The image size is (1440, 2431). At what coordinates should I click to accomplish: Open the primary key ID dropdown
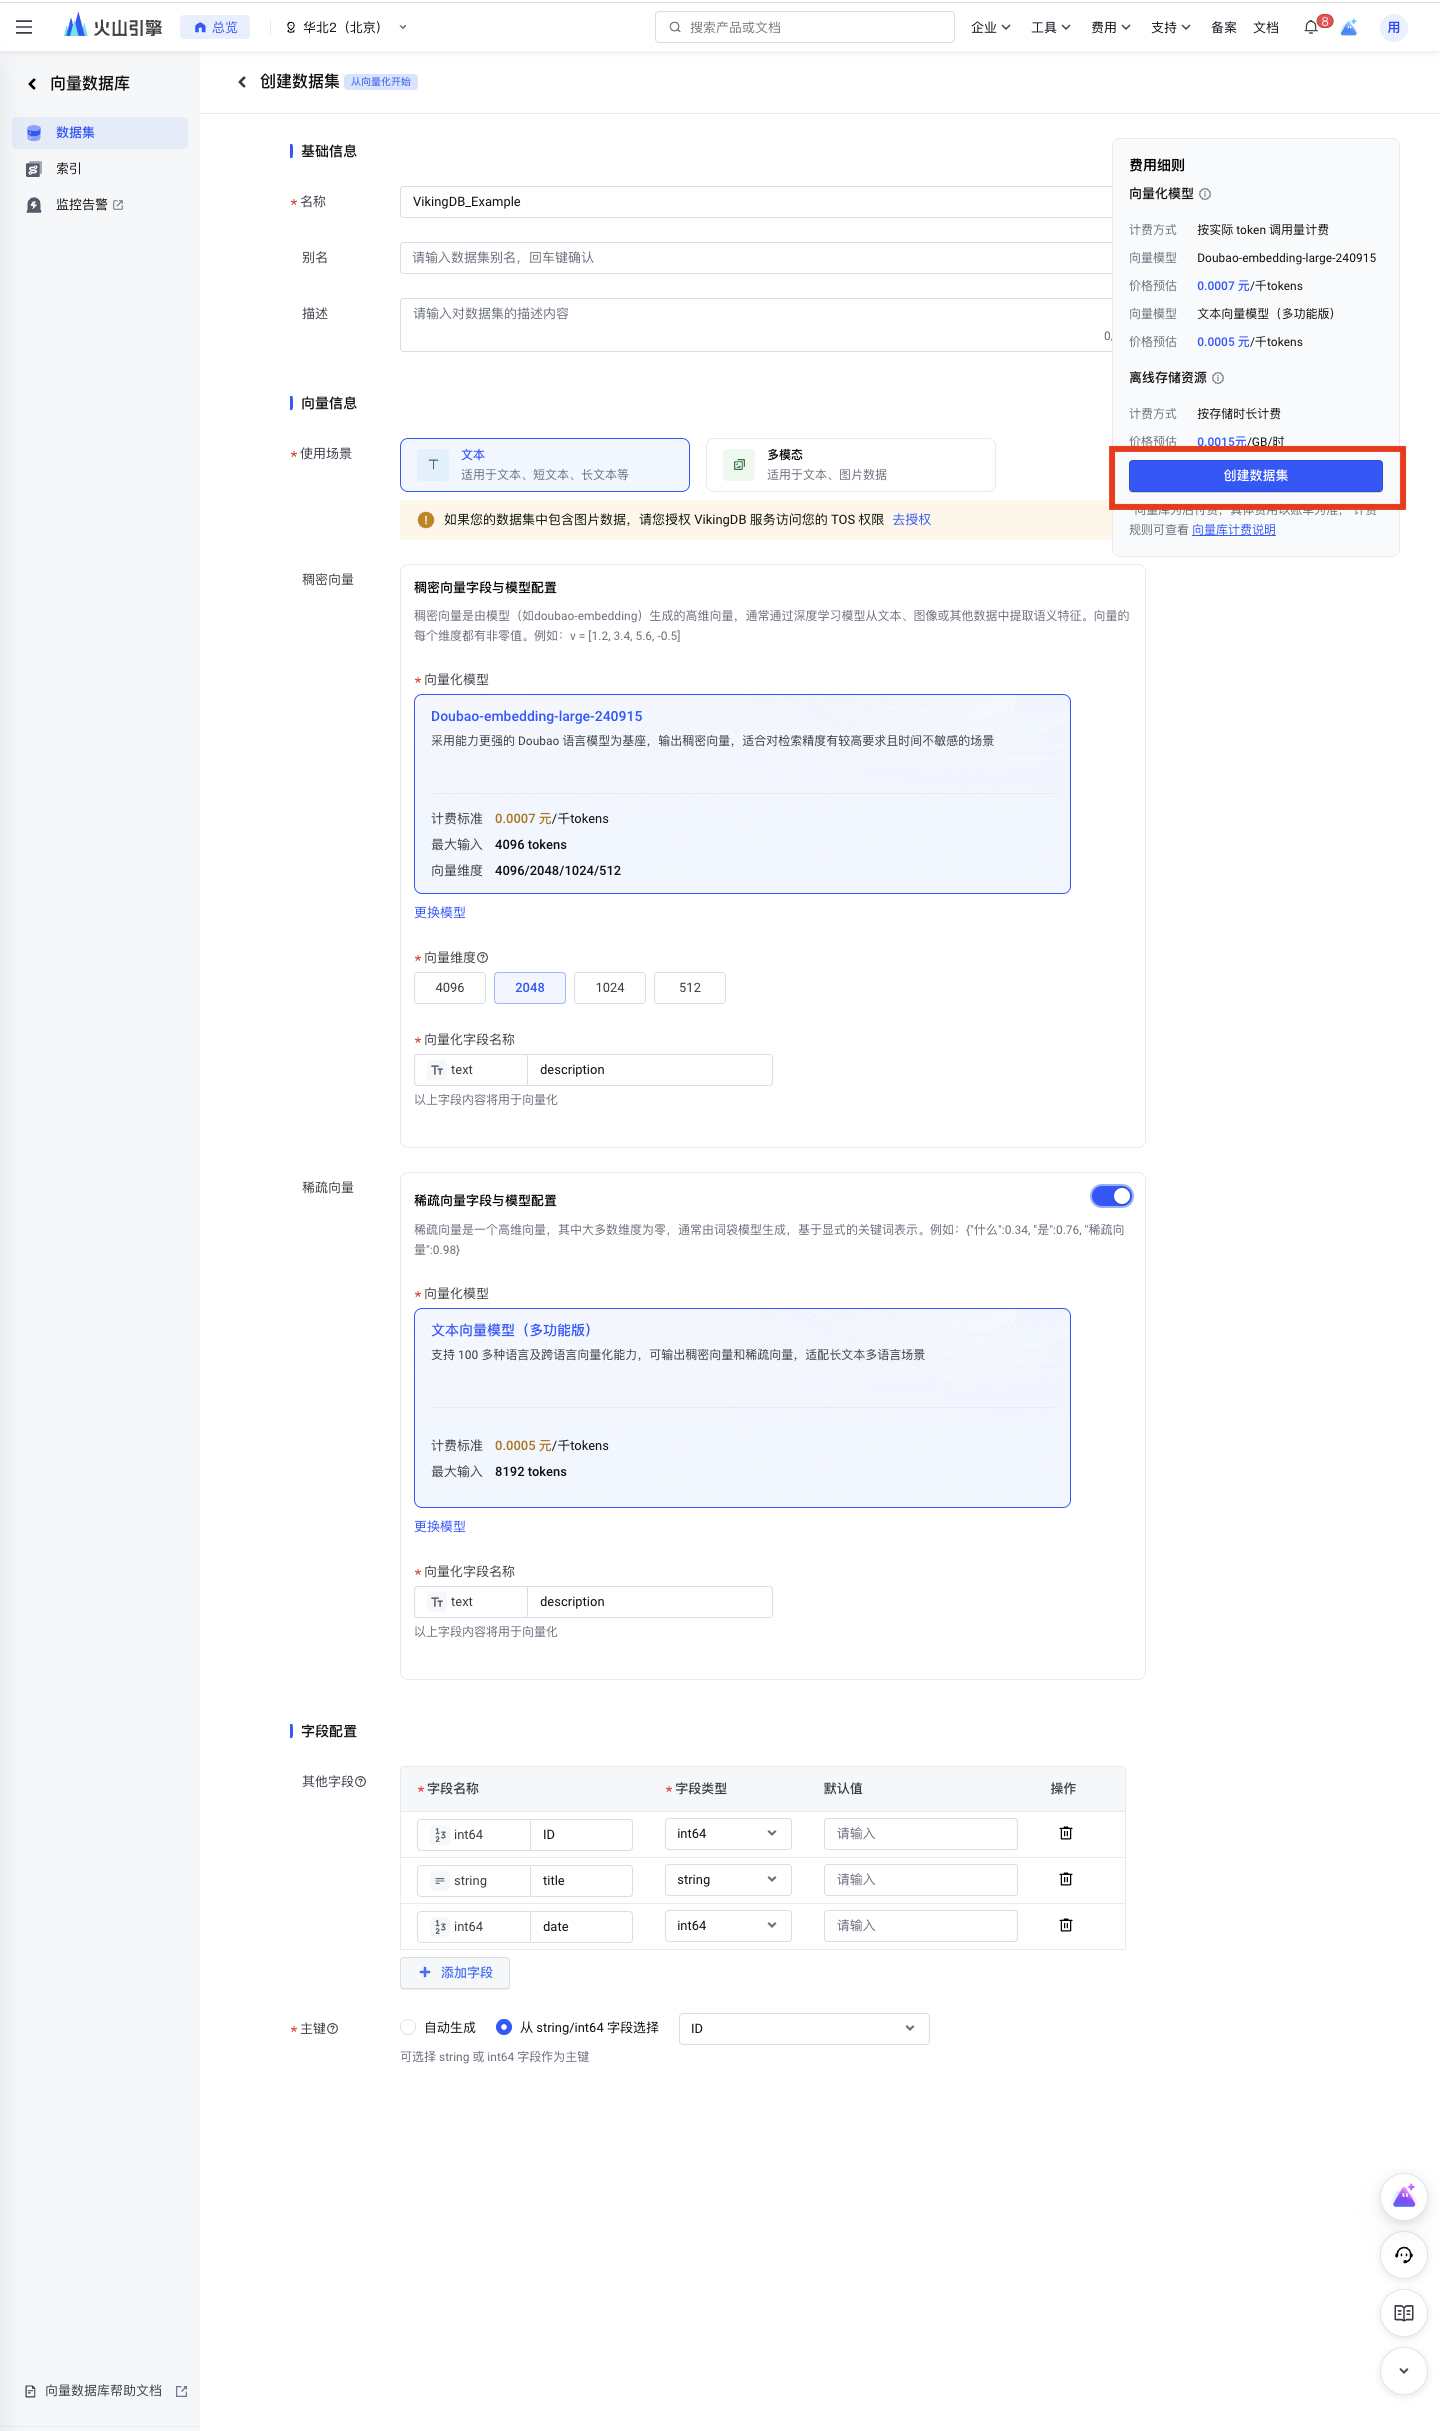click(803, 2028)
